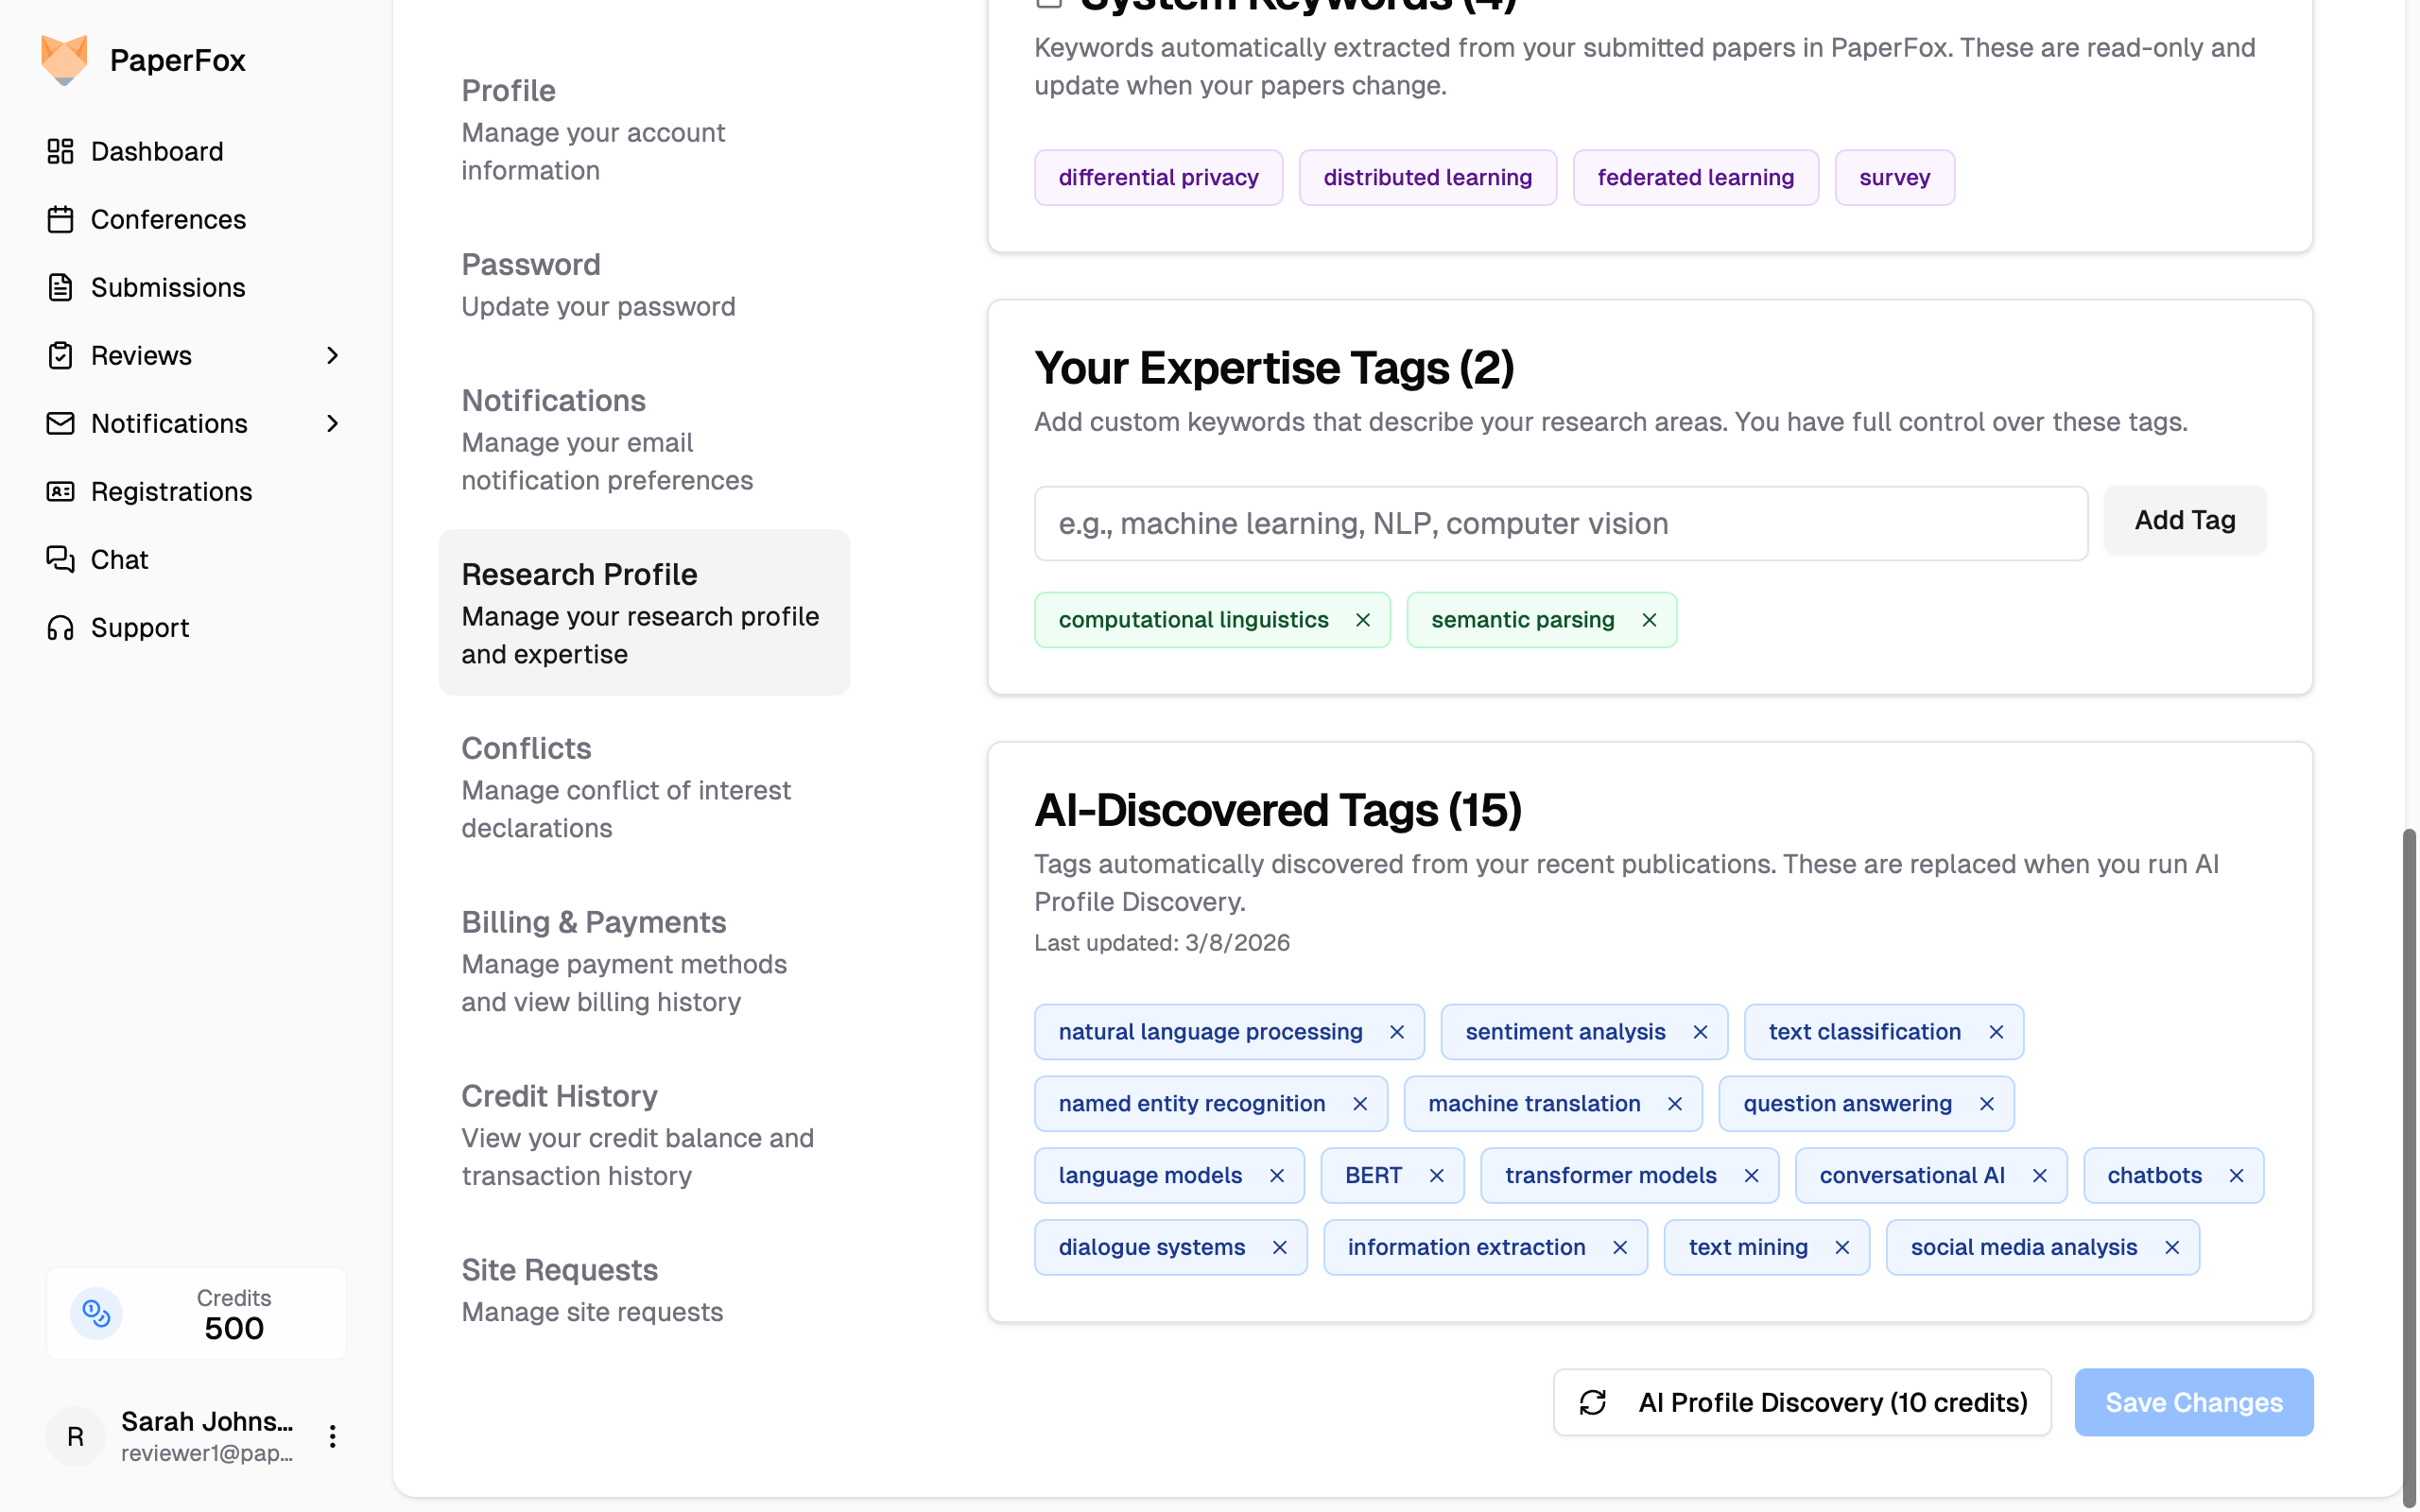Screen dimensions: 2420x1512
Task: Click the Add Tag button
Action: pos(2184,520)
